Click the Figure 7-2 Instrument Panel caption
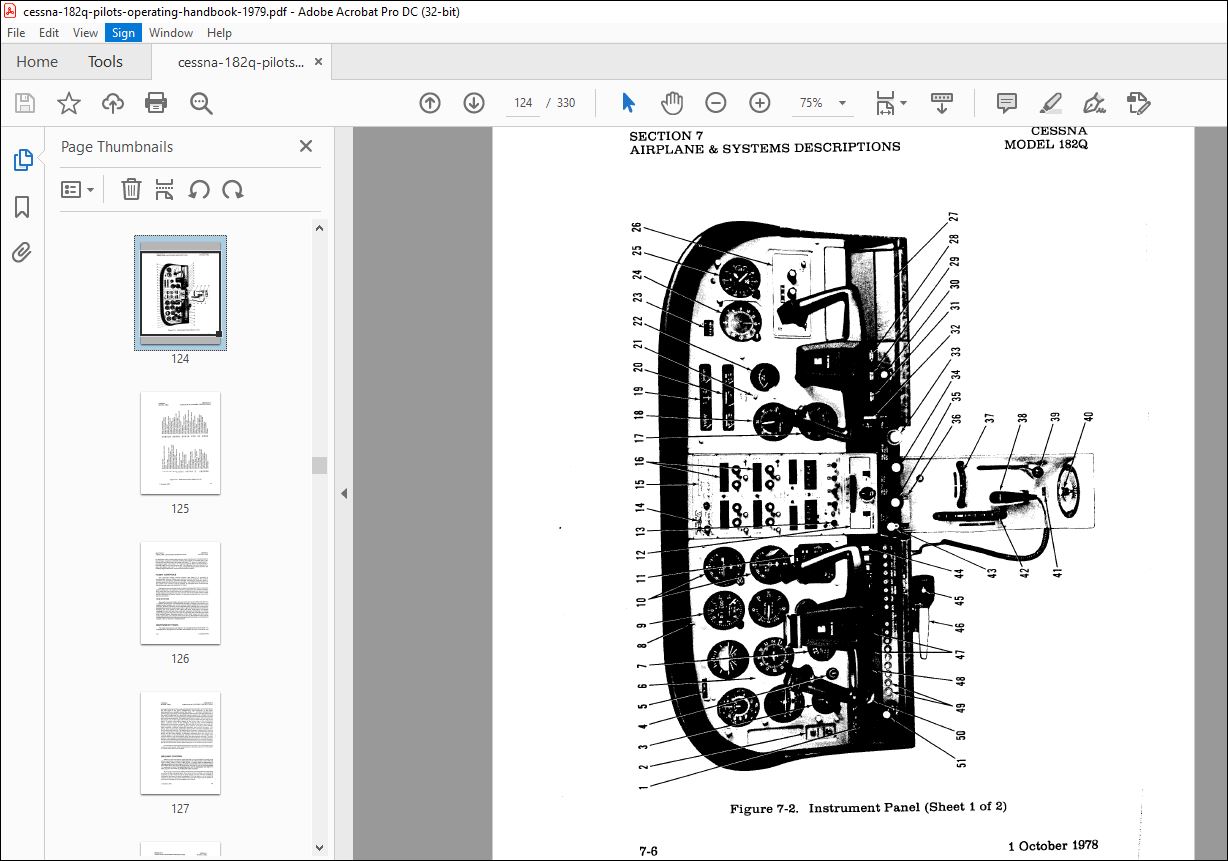 pos(867,807)
